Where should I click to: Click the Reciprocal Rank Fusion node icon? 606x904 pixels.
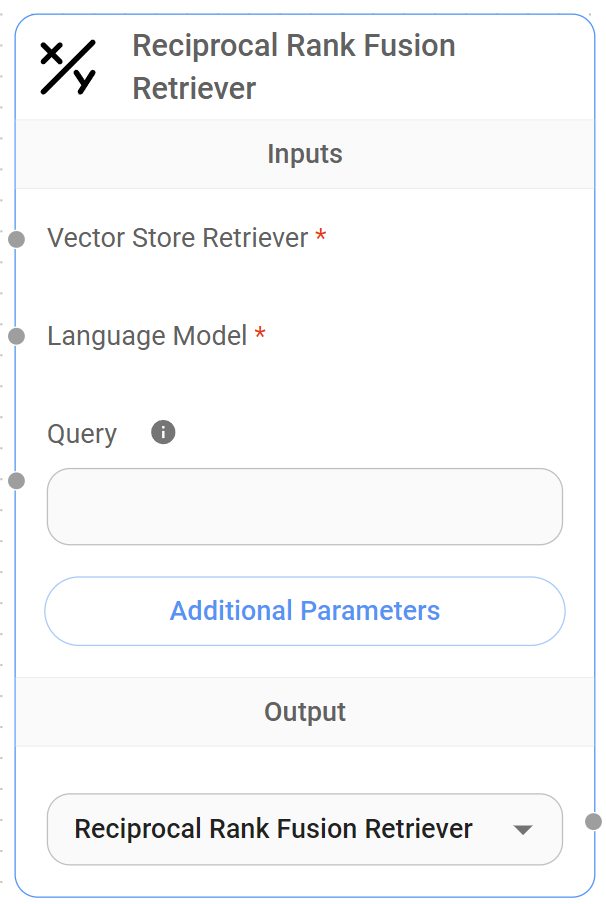(x=68, y=66)
